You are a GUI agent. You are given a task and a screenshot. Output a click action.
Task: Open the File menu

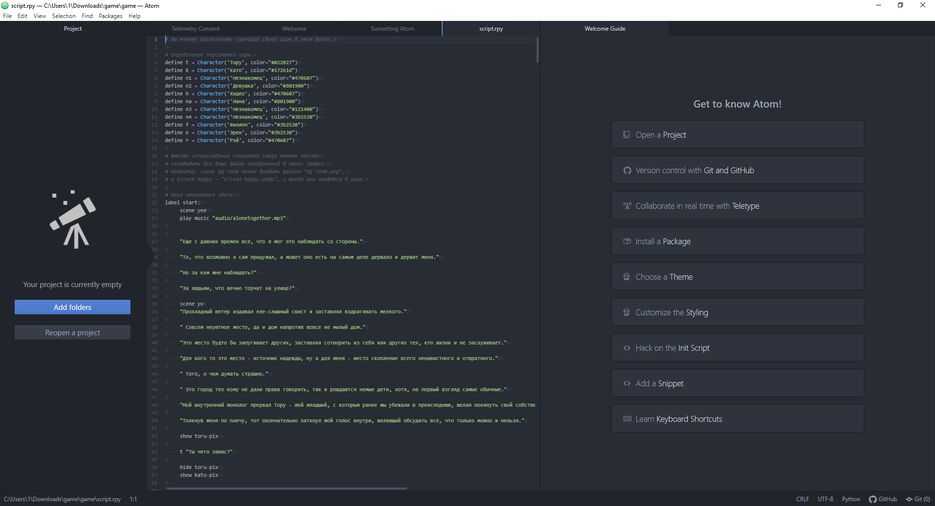(x=7, y=16)
